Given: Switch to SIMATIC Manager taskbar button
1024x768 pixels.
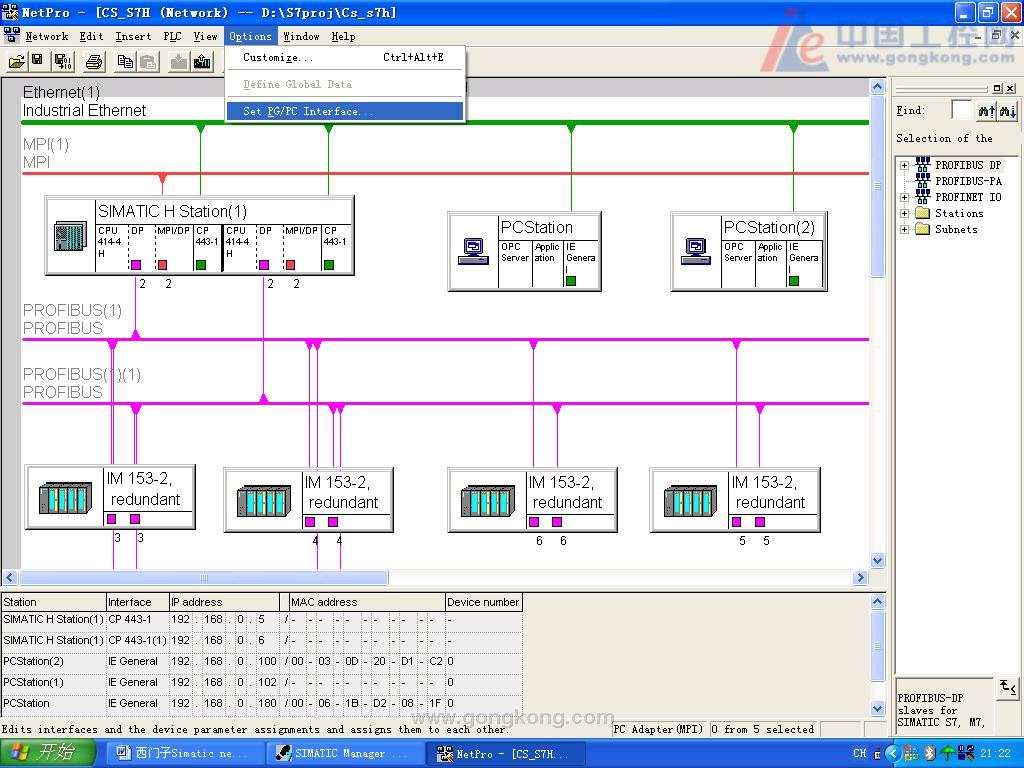Looking at the screenshot, I should pyautogui.click(x=347, y=754).
